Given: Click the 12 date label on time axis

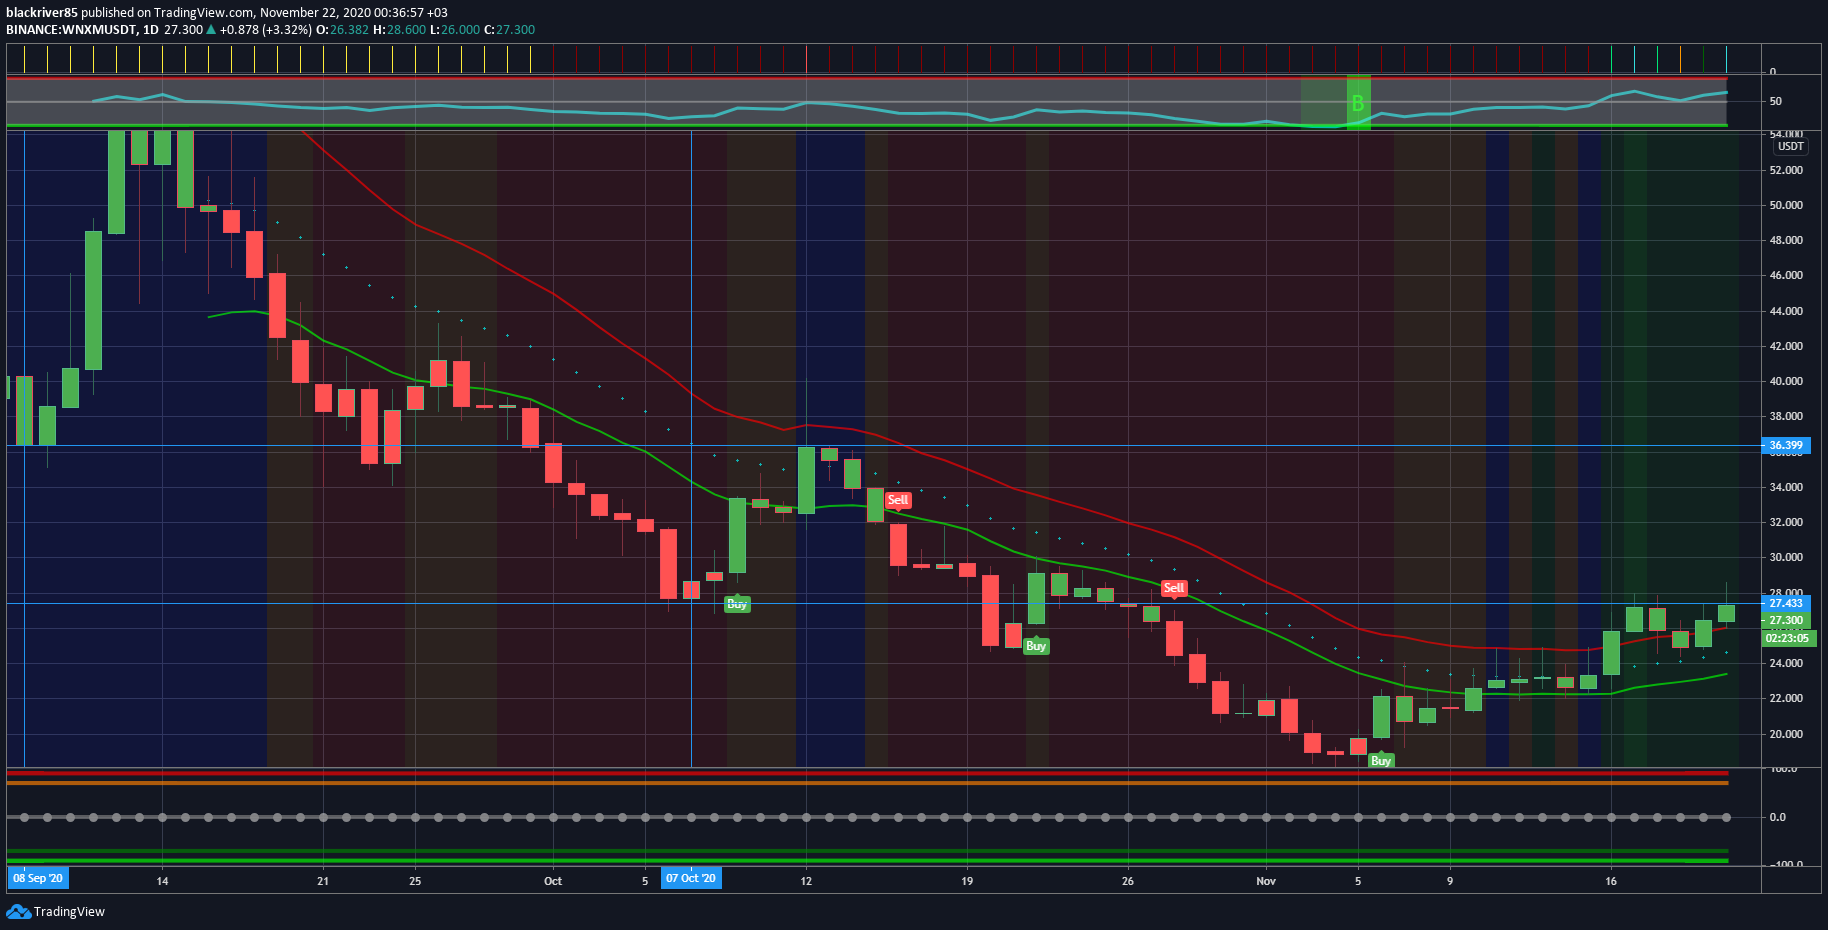Looking at the screenshot, I should [806, 881].
